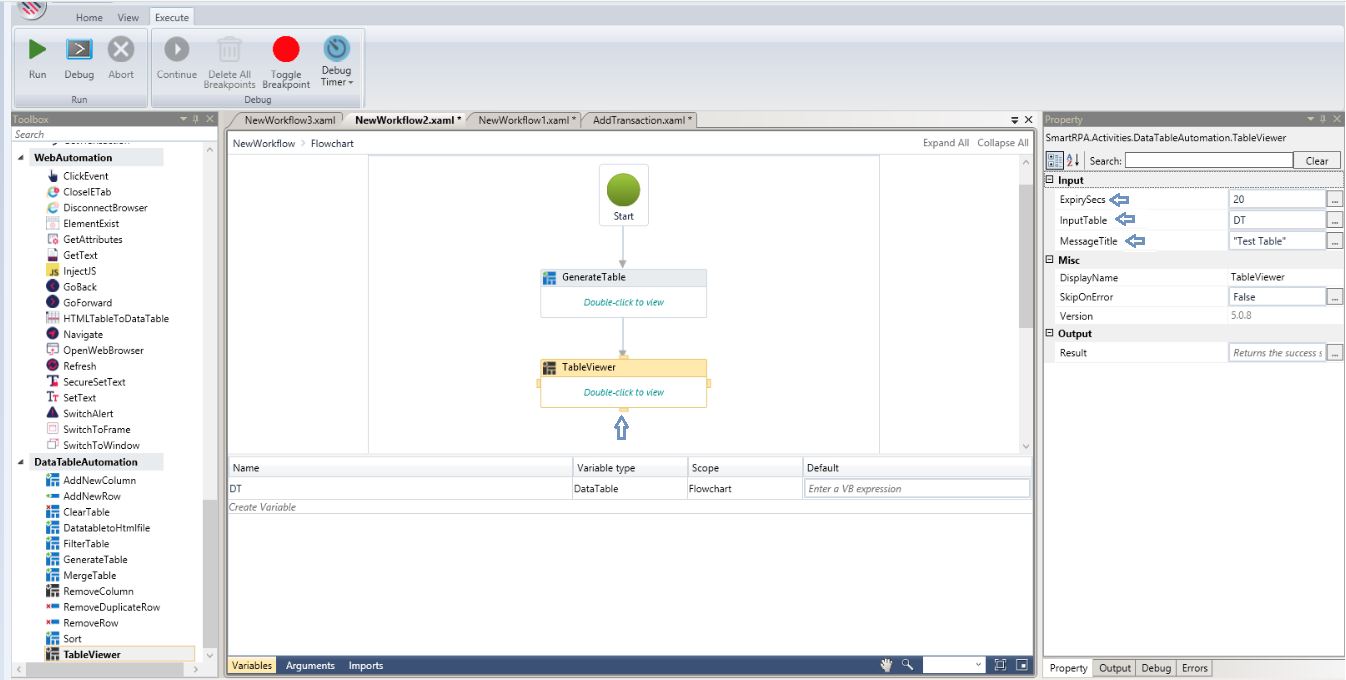Collapse the DataTableAutomation toolbox category
Viewport: 1346px width, 680px height.
pyautogui.click(x=21, y=462)
